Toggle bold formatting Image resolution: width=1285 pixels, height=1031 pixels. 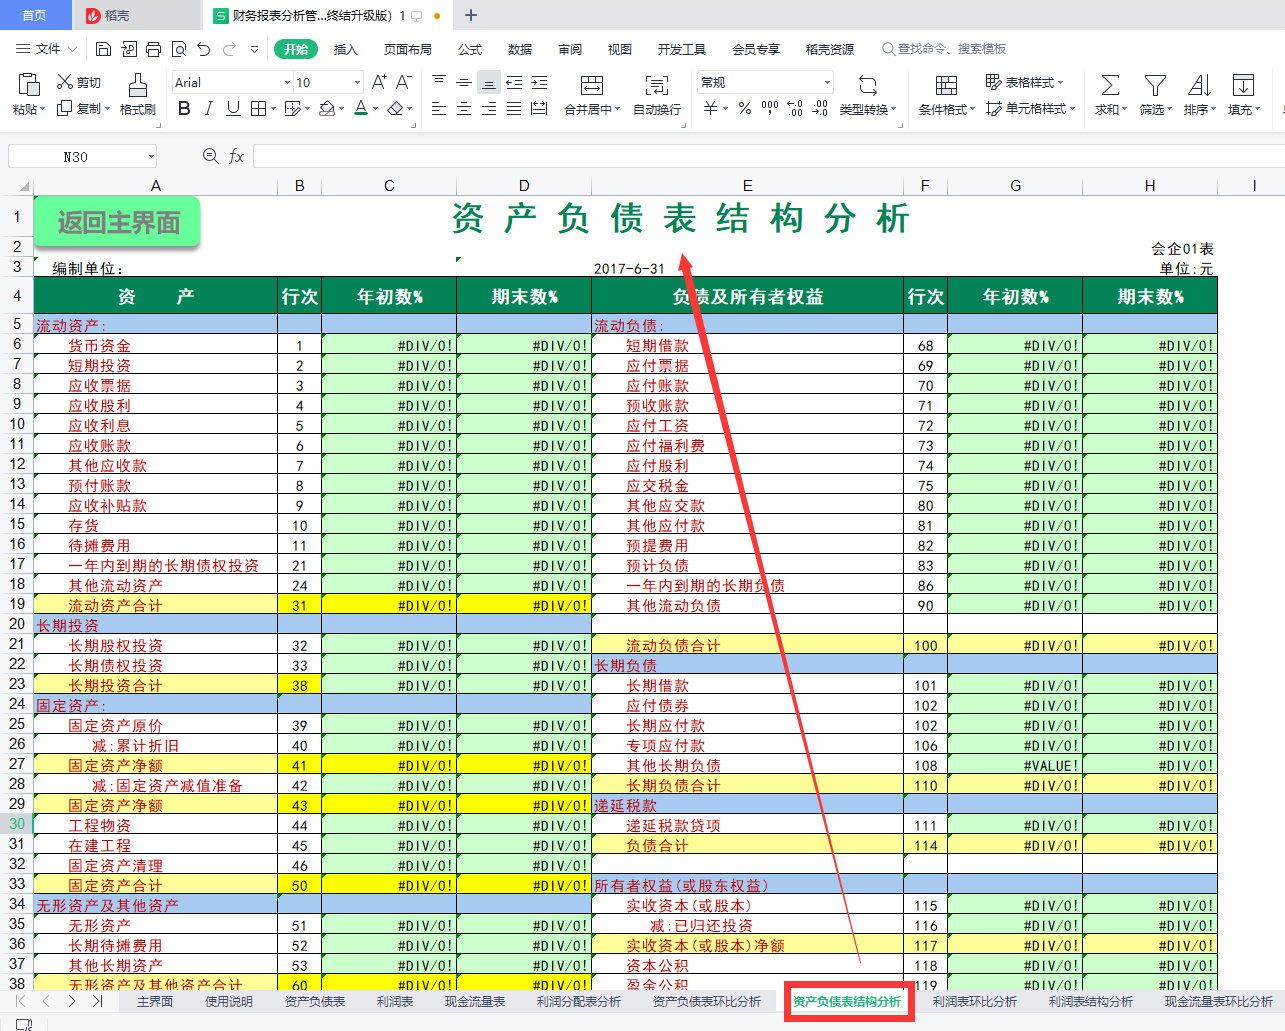click(184, 108)
